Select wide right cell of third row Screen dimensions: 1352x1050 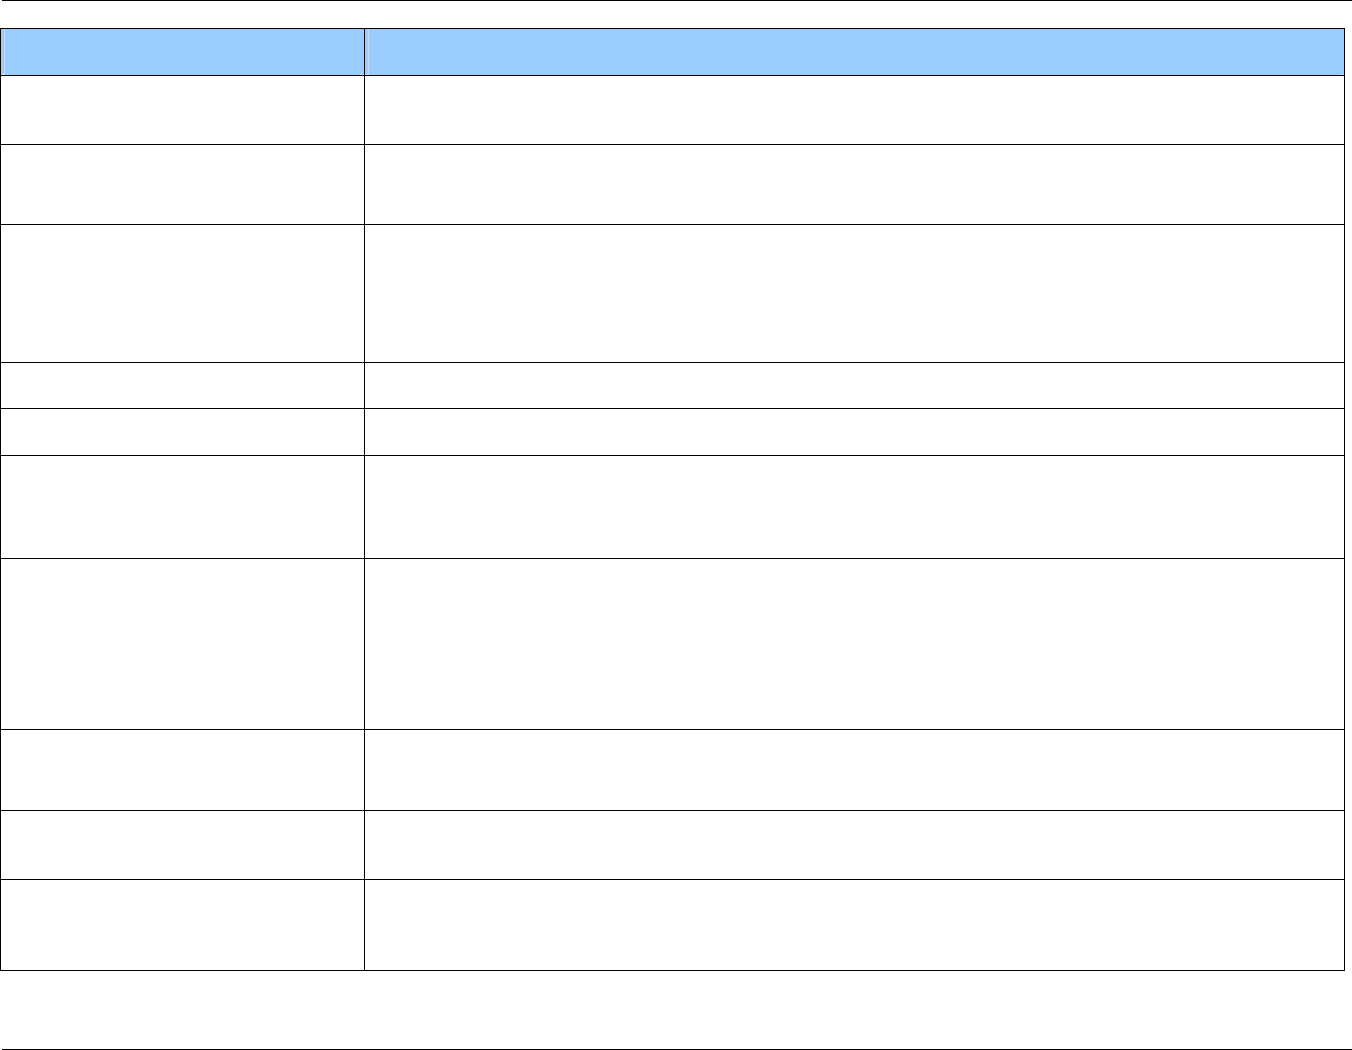(854, 293)
